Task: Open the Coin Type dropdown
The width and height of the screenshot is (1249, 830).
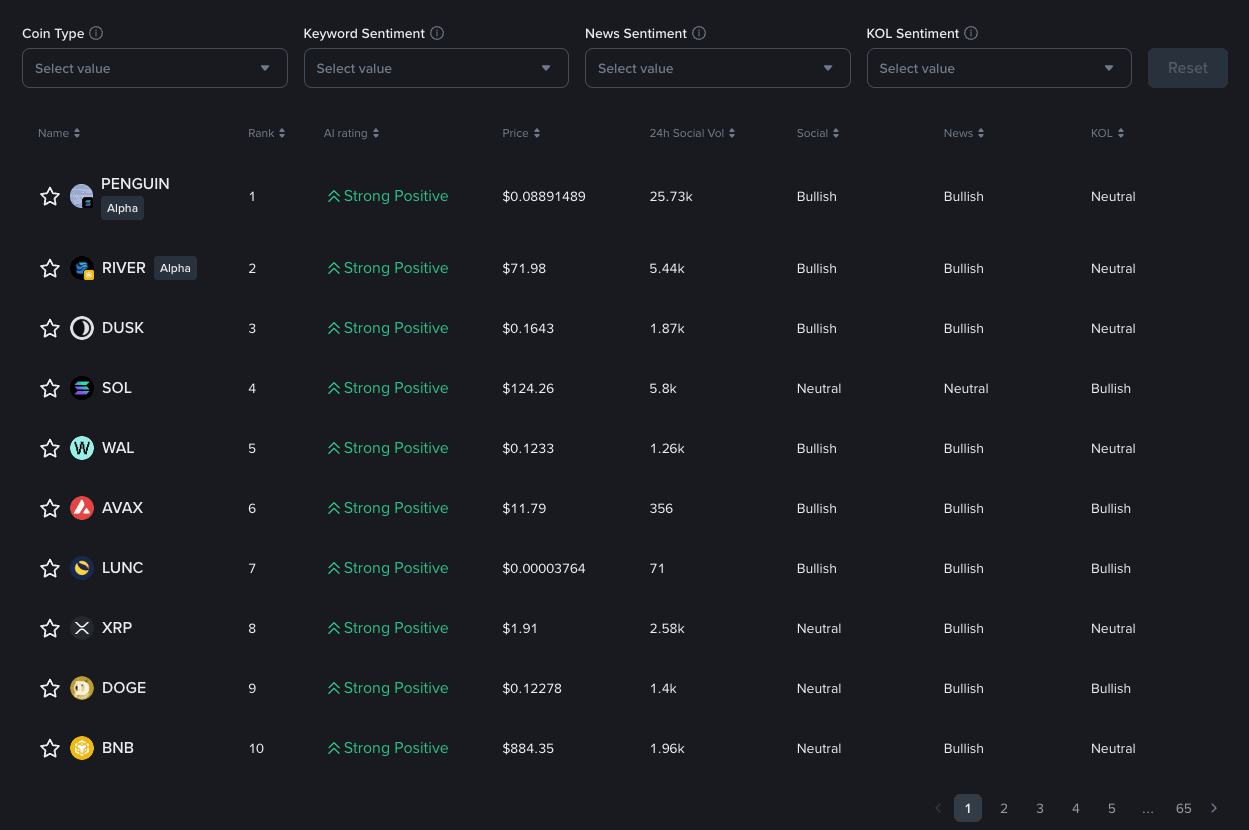Action: click(154, 68)
